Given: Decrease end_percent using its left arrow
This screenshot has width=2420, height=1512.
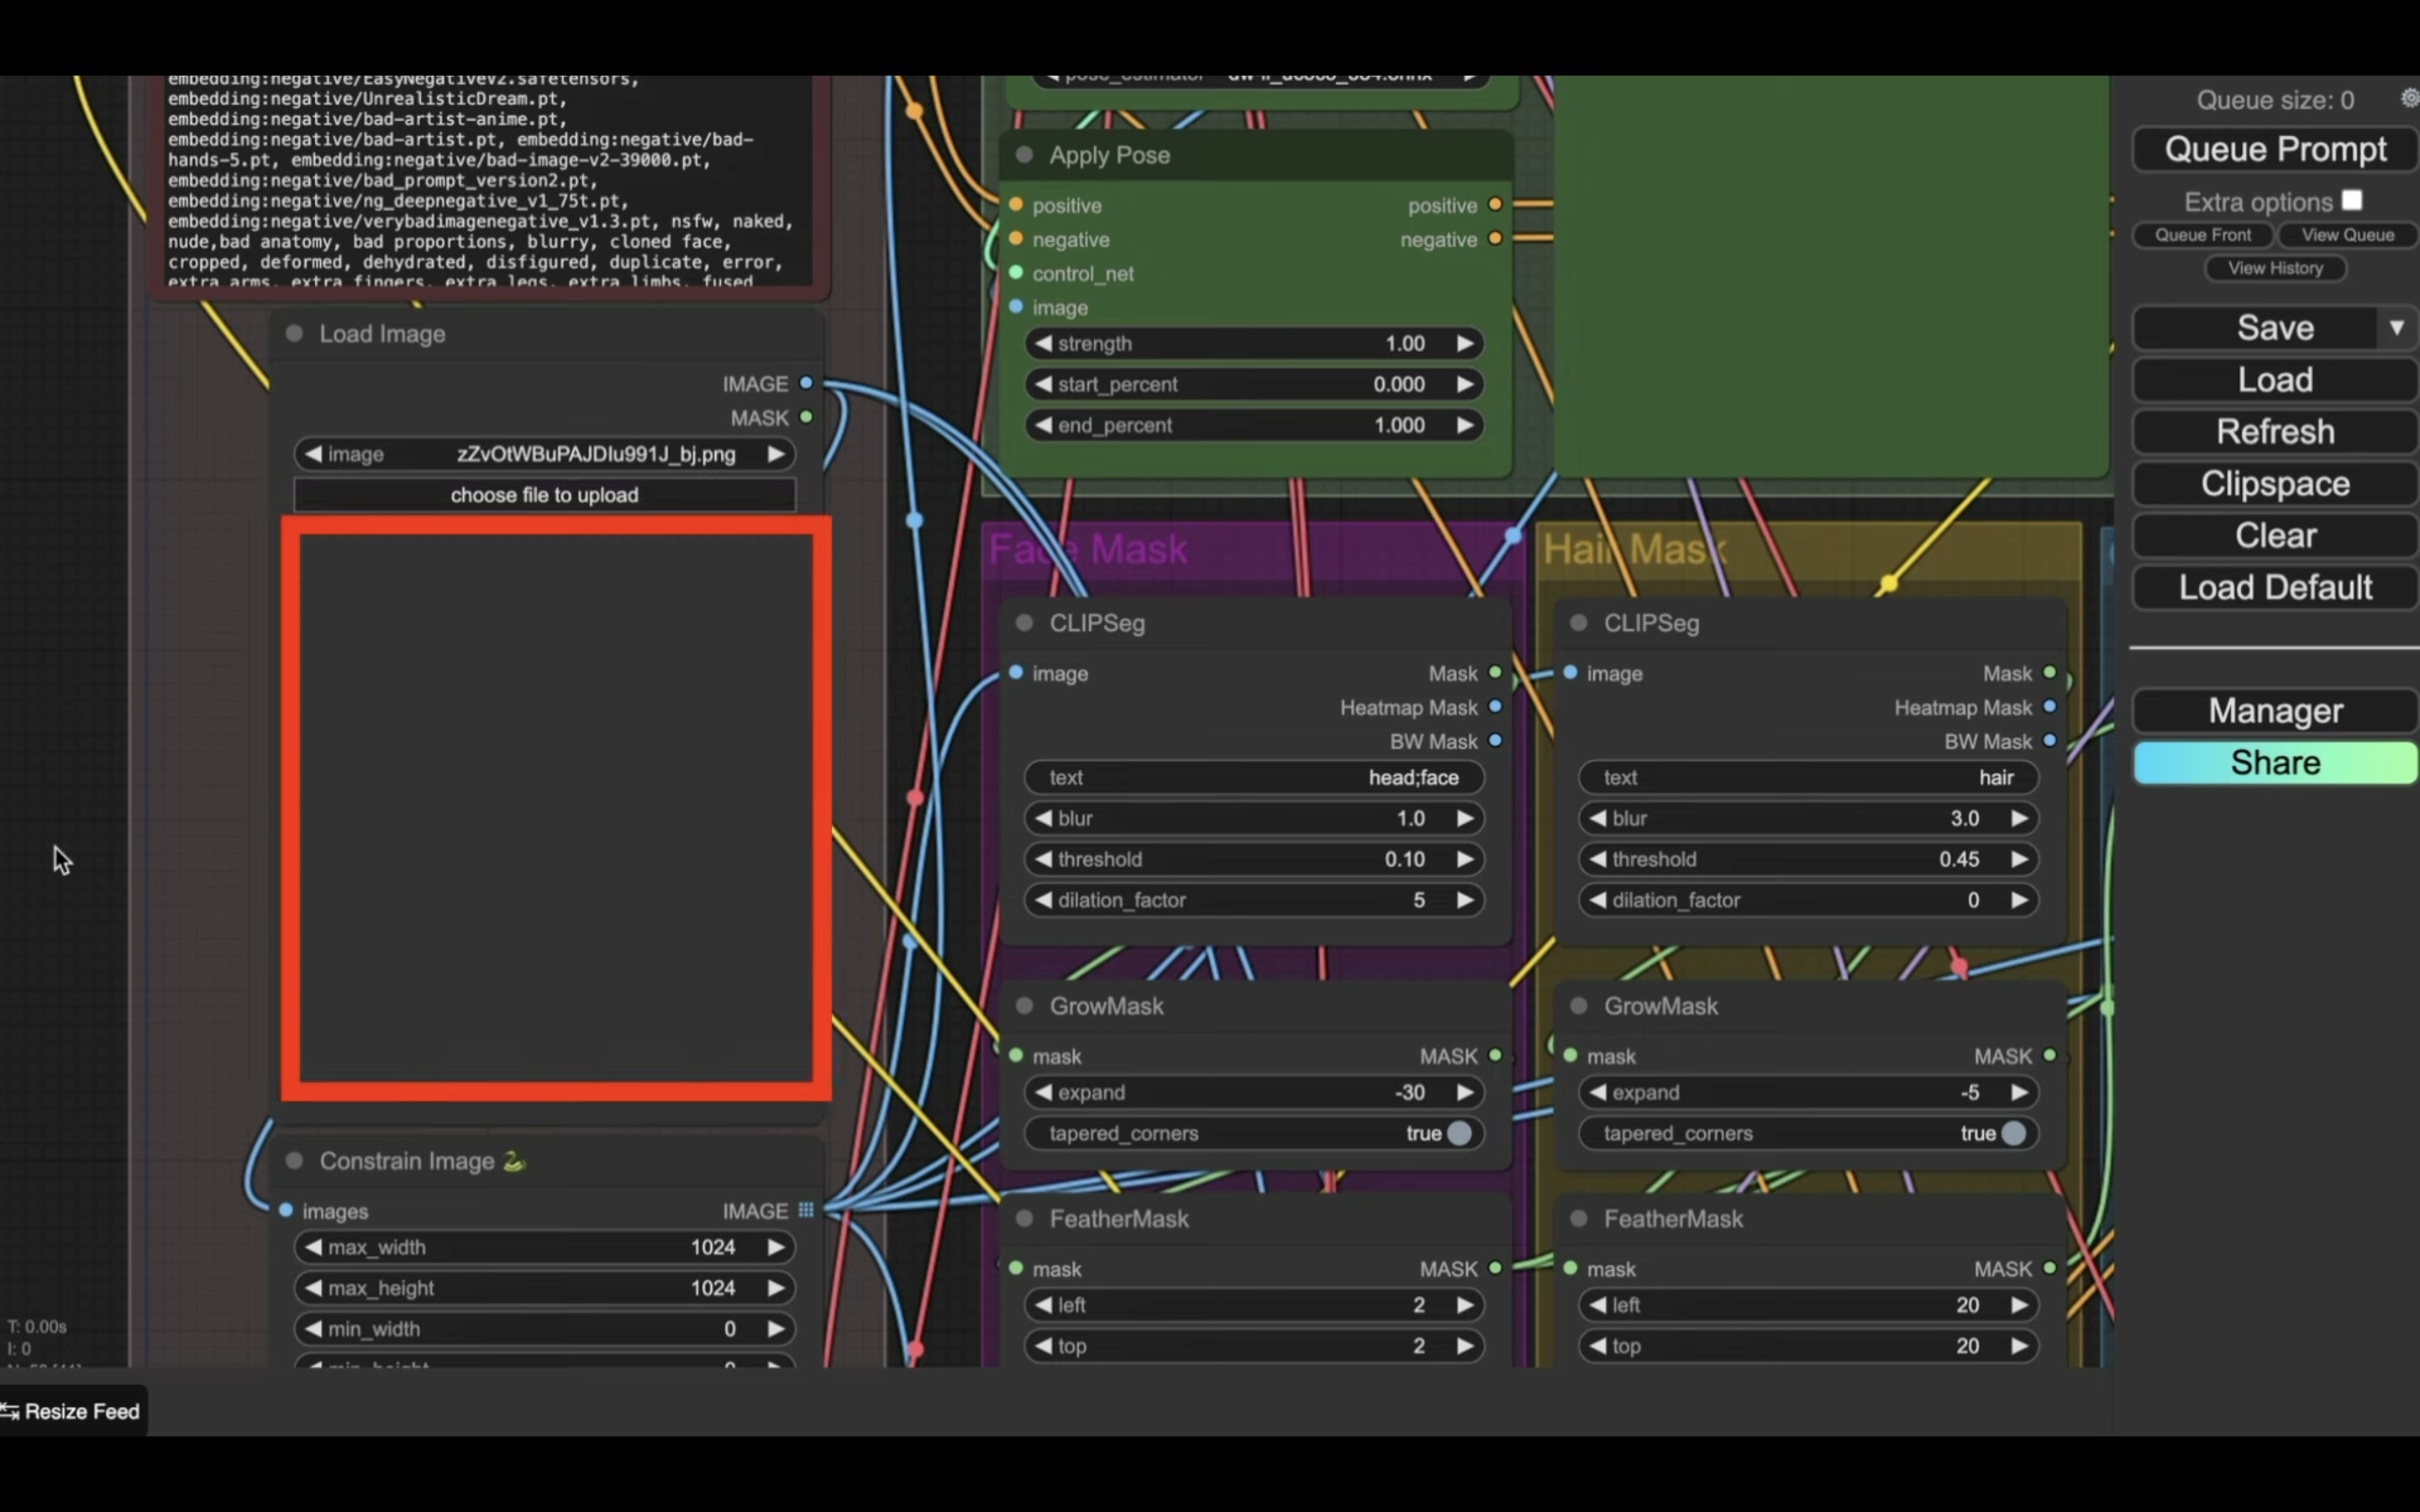Looking at the screenshot, I should [x=1043, y=425].
